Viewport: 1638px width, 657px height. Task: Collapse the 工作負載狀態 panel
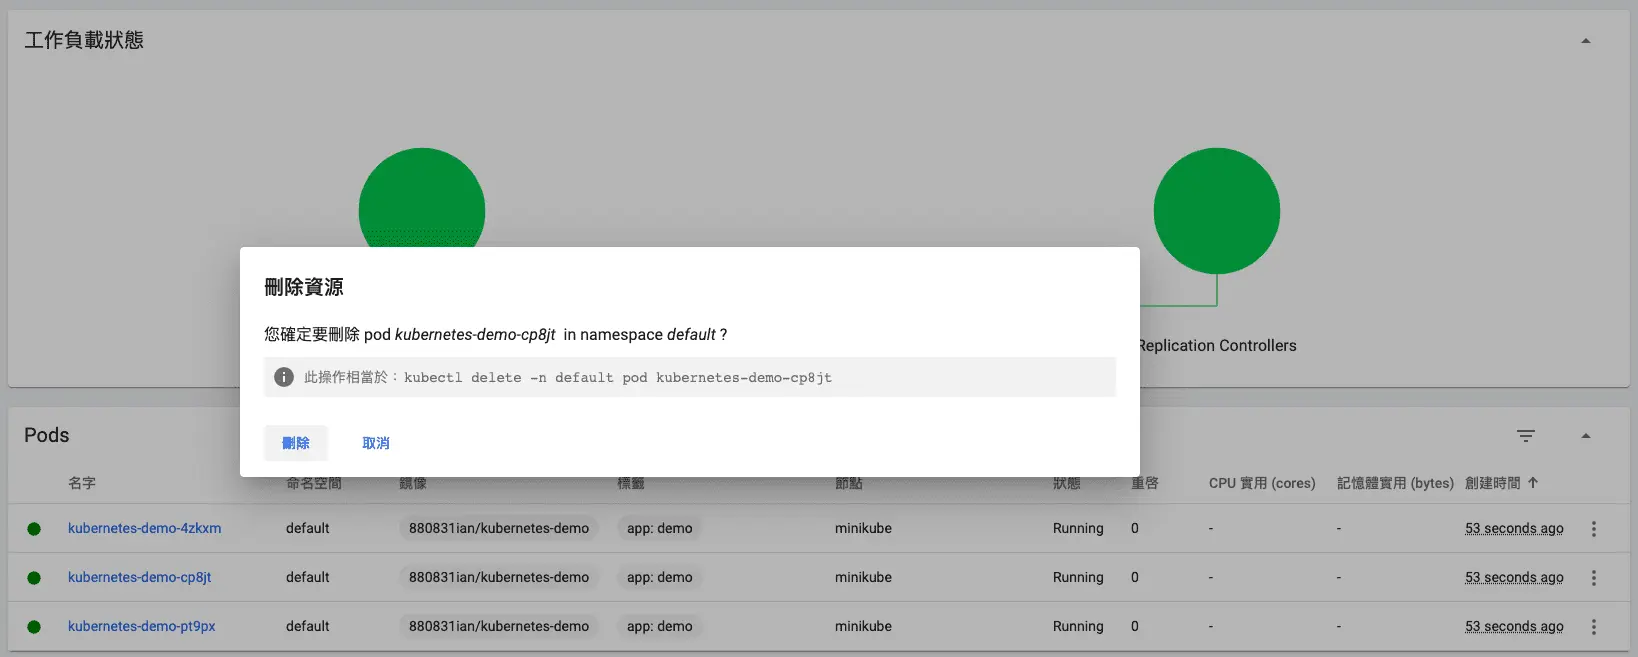1585,41
